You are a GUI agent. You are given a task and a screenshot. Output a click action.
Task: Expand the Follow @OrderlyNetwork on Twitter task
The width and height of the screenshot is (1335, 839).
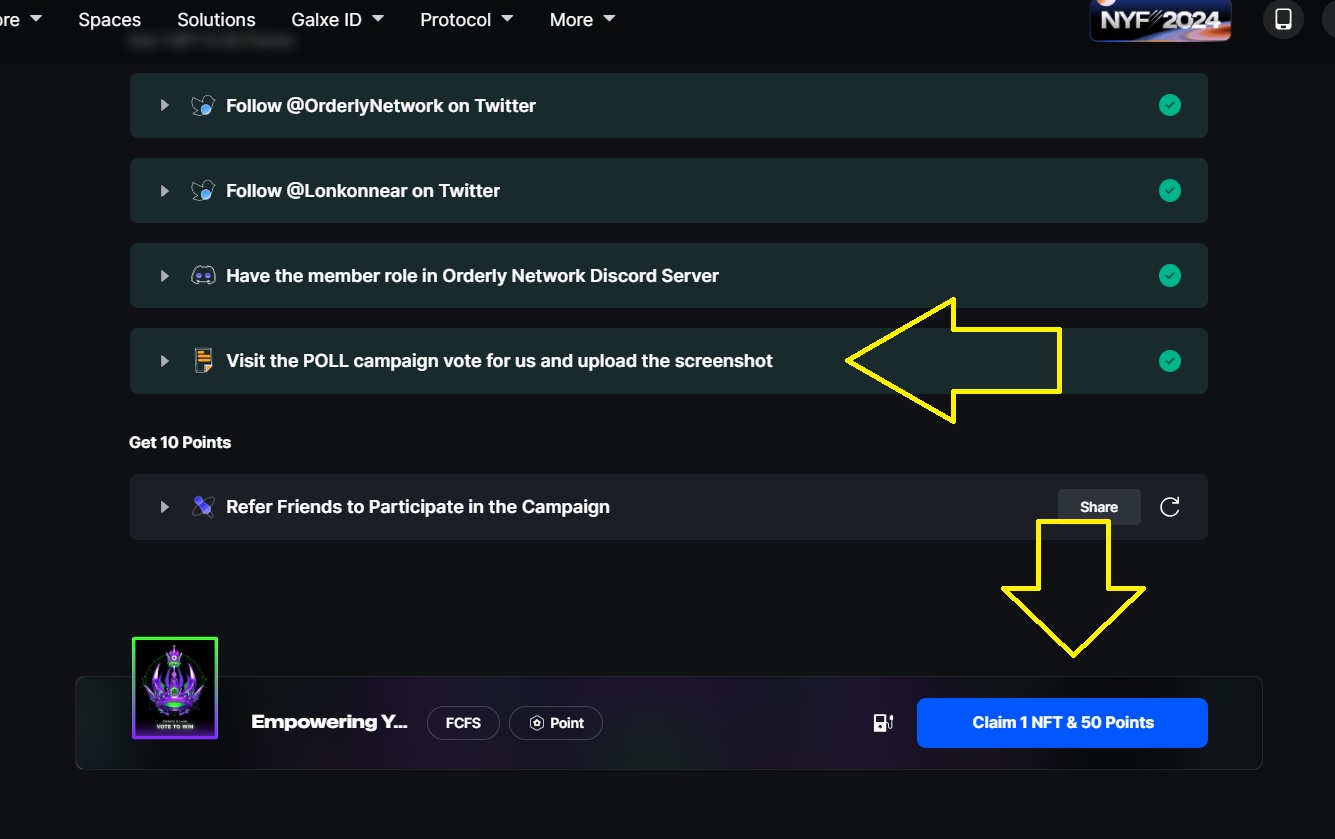(165, 106)
